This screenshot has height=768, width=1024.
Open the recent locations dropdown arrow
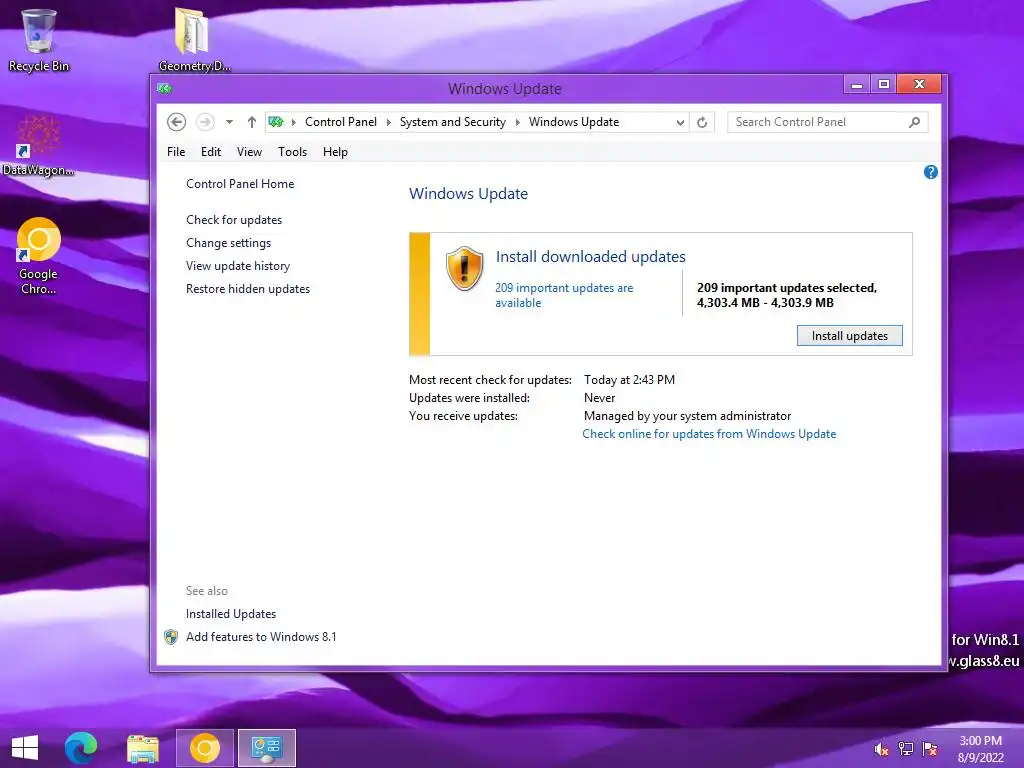[x=229, y=122]
